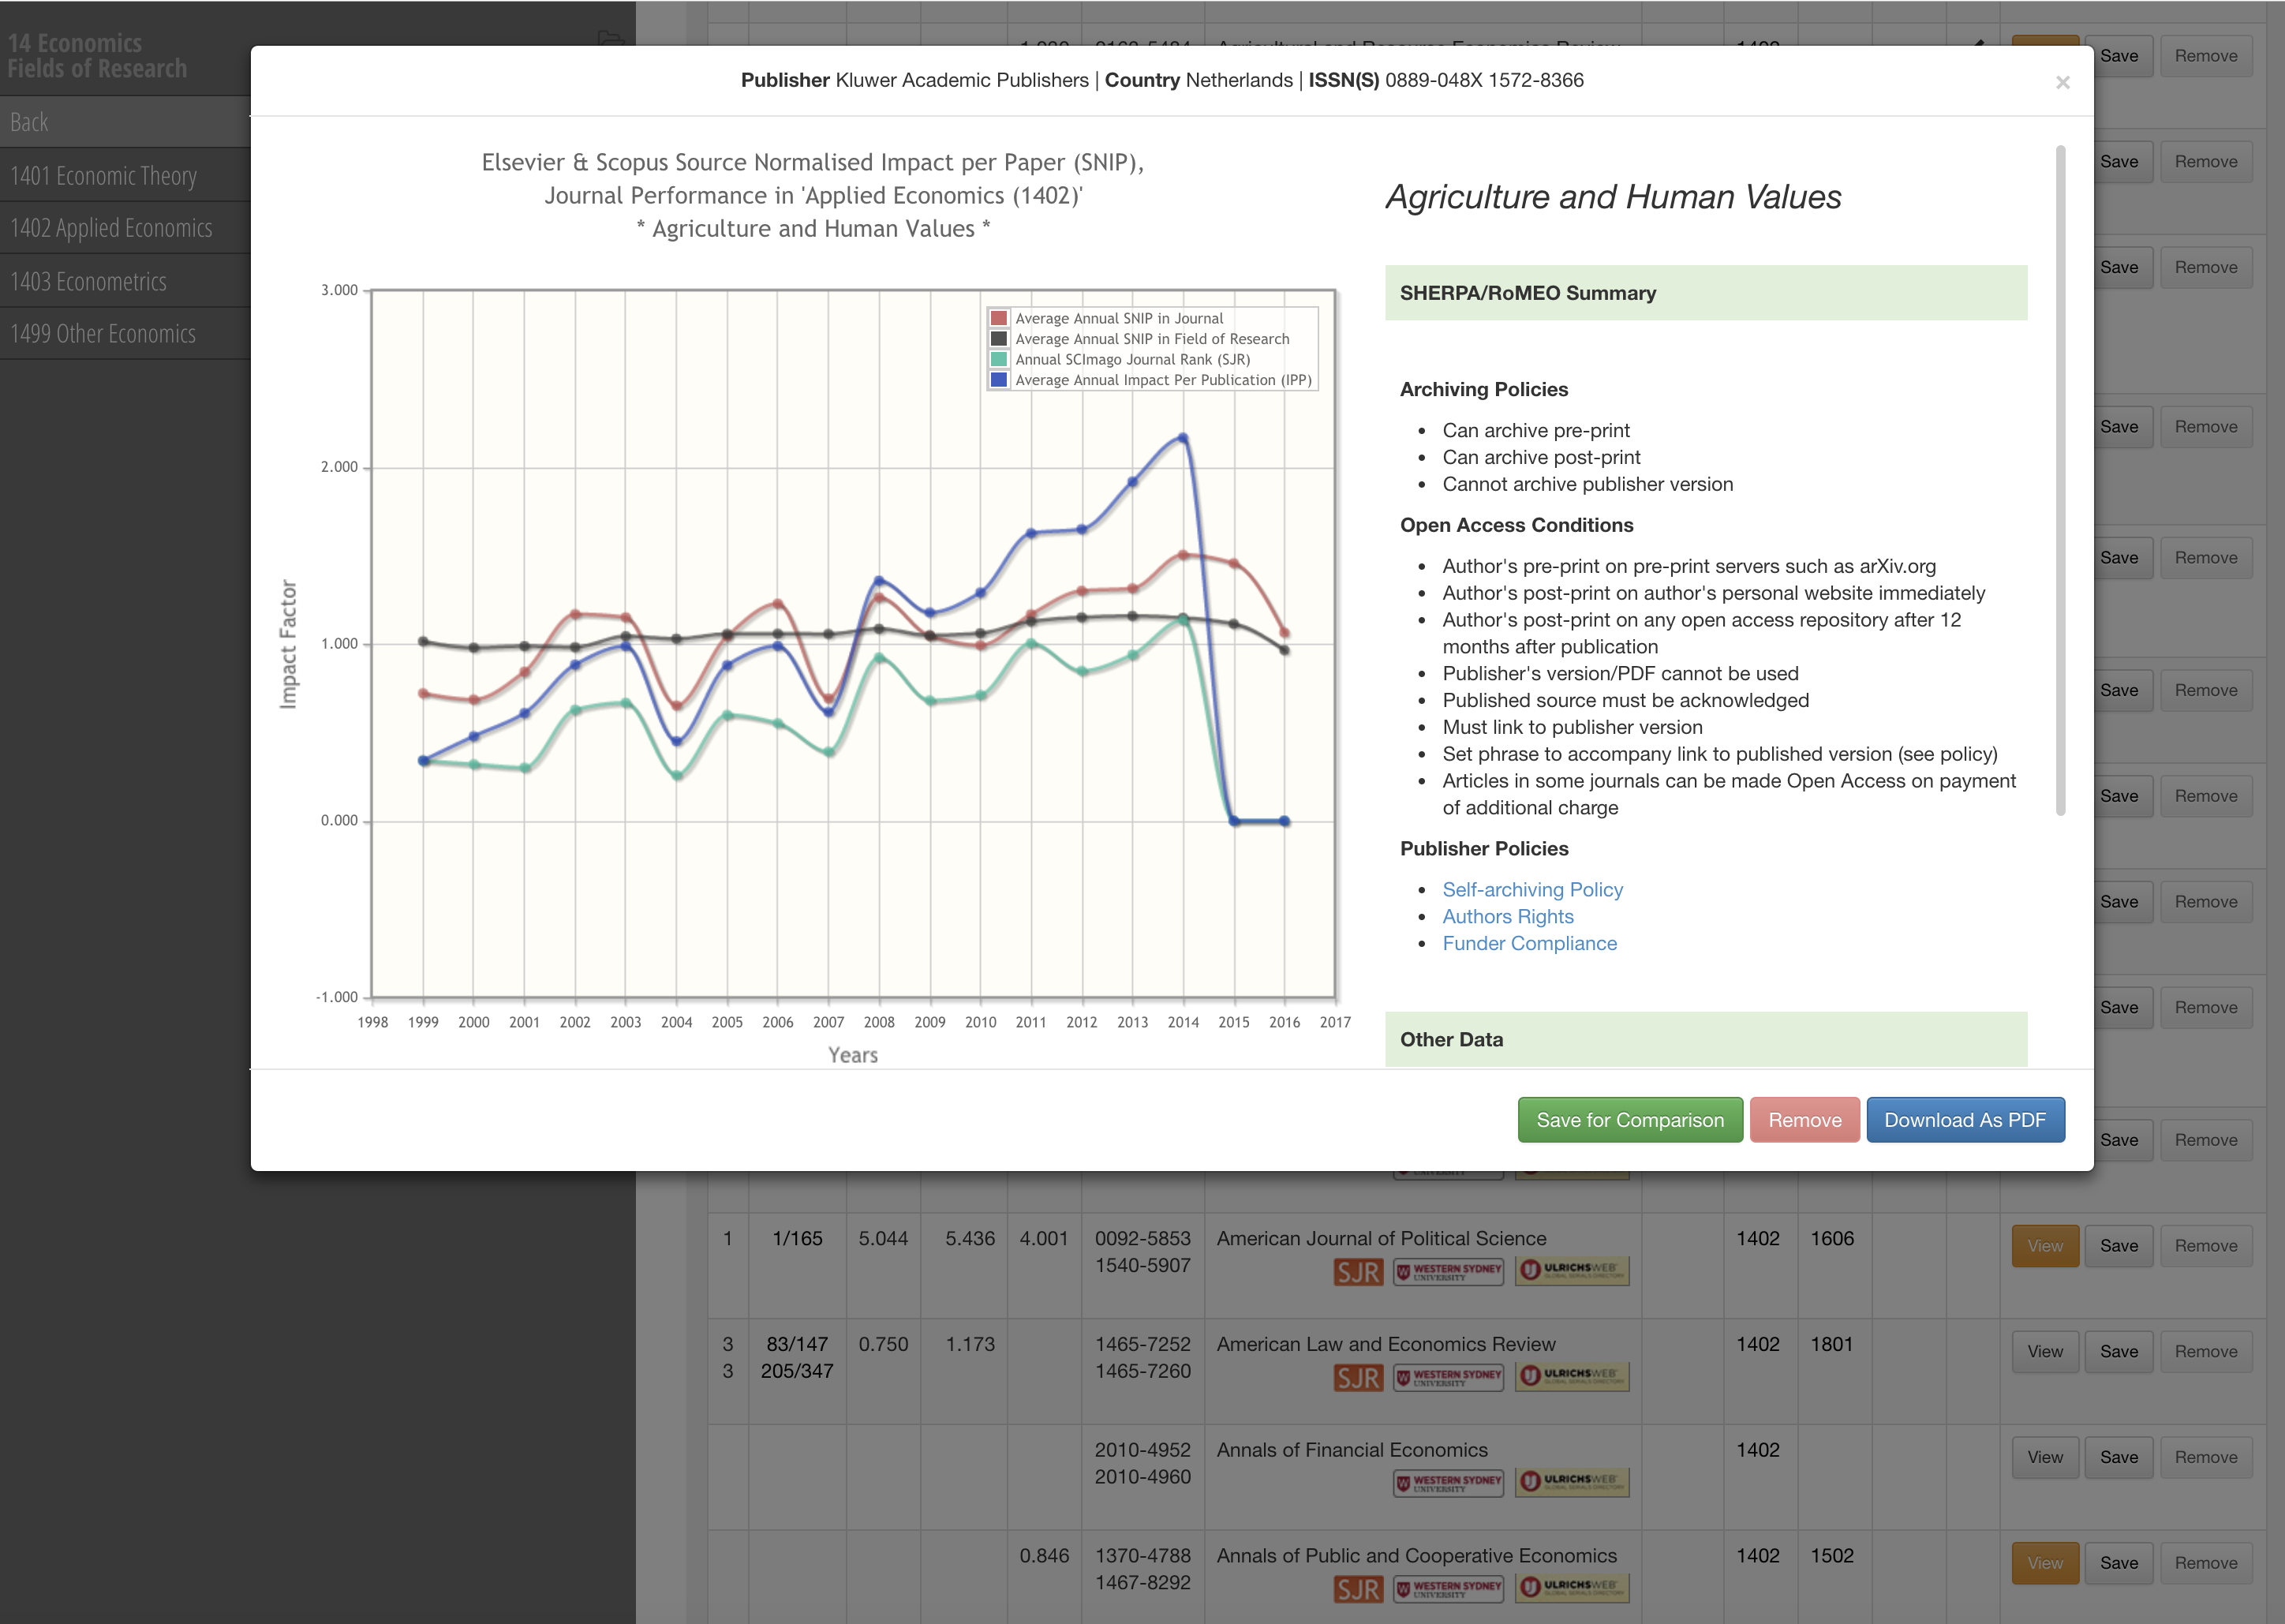This screenshot has width=2285, height=1624.
Task: Click SJR badge for American Law and Economics Review
Action: tap(1357, 1377)
